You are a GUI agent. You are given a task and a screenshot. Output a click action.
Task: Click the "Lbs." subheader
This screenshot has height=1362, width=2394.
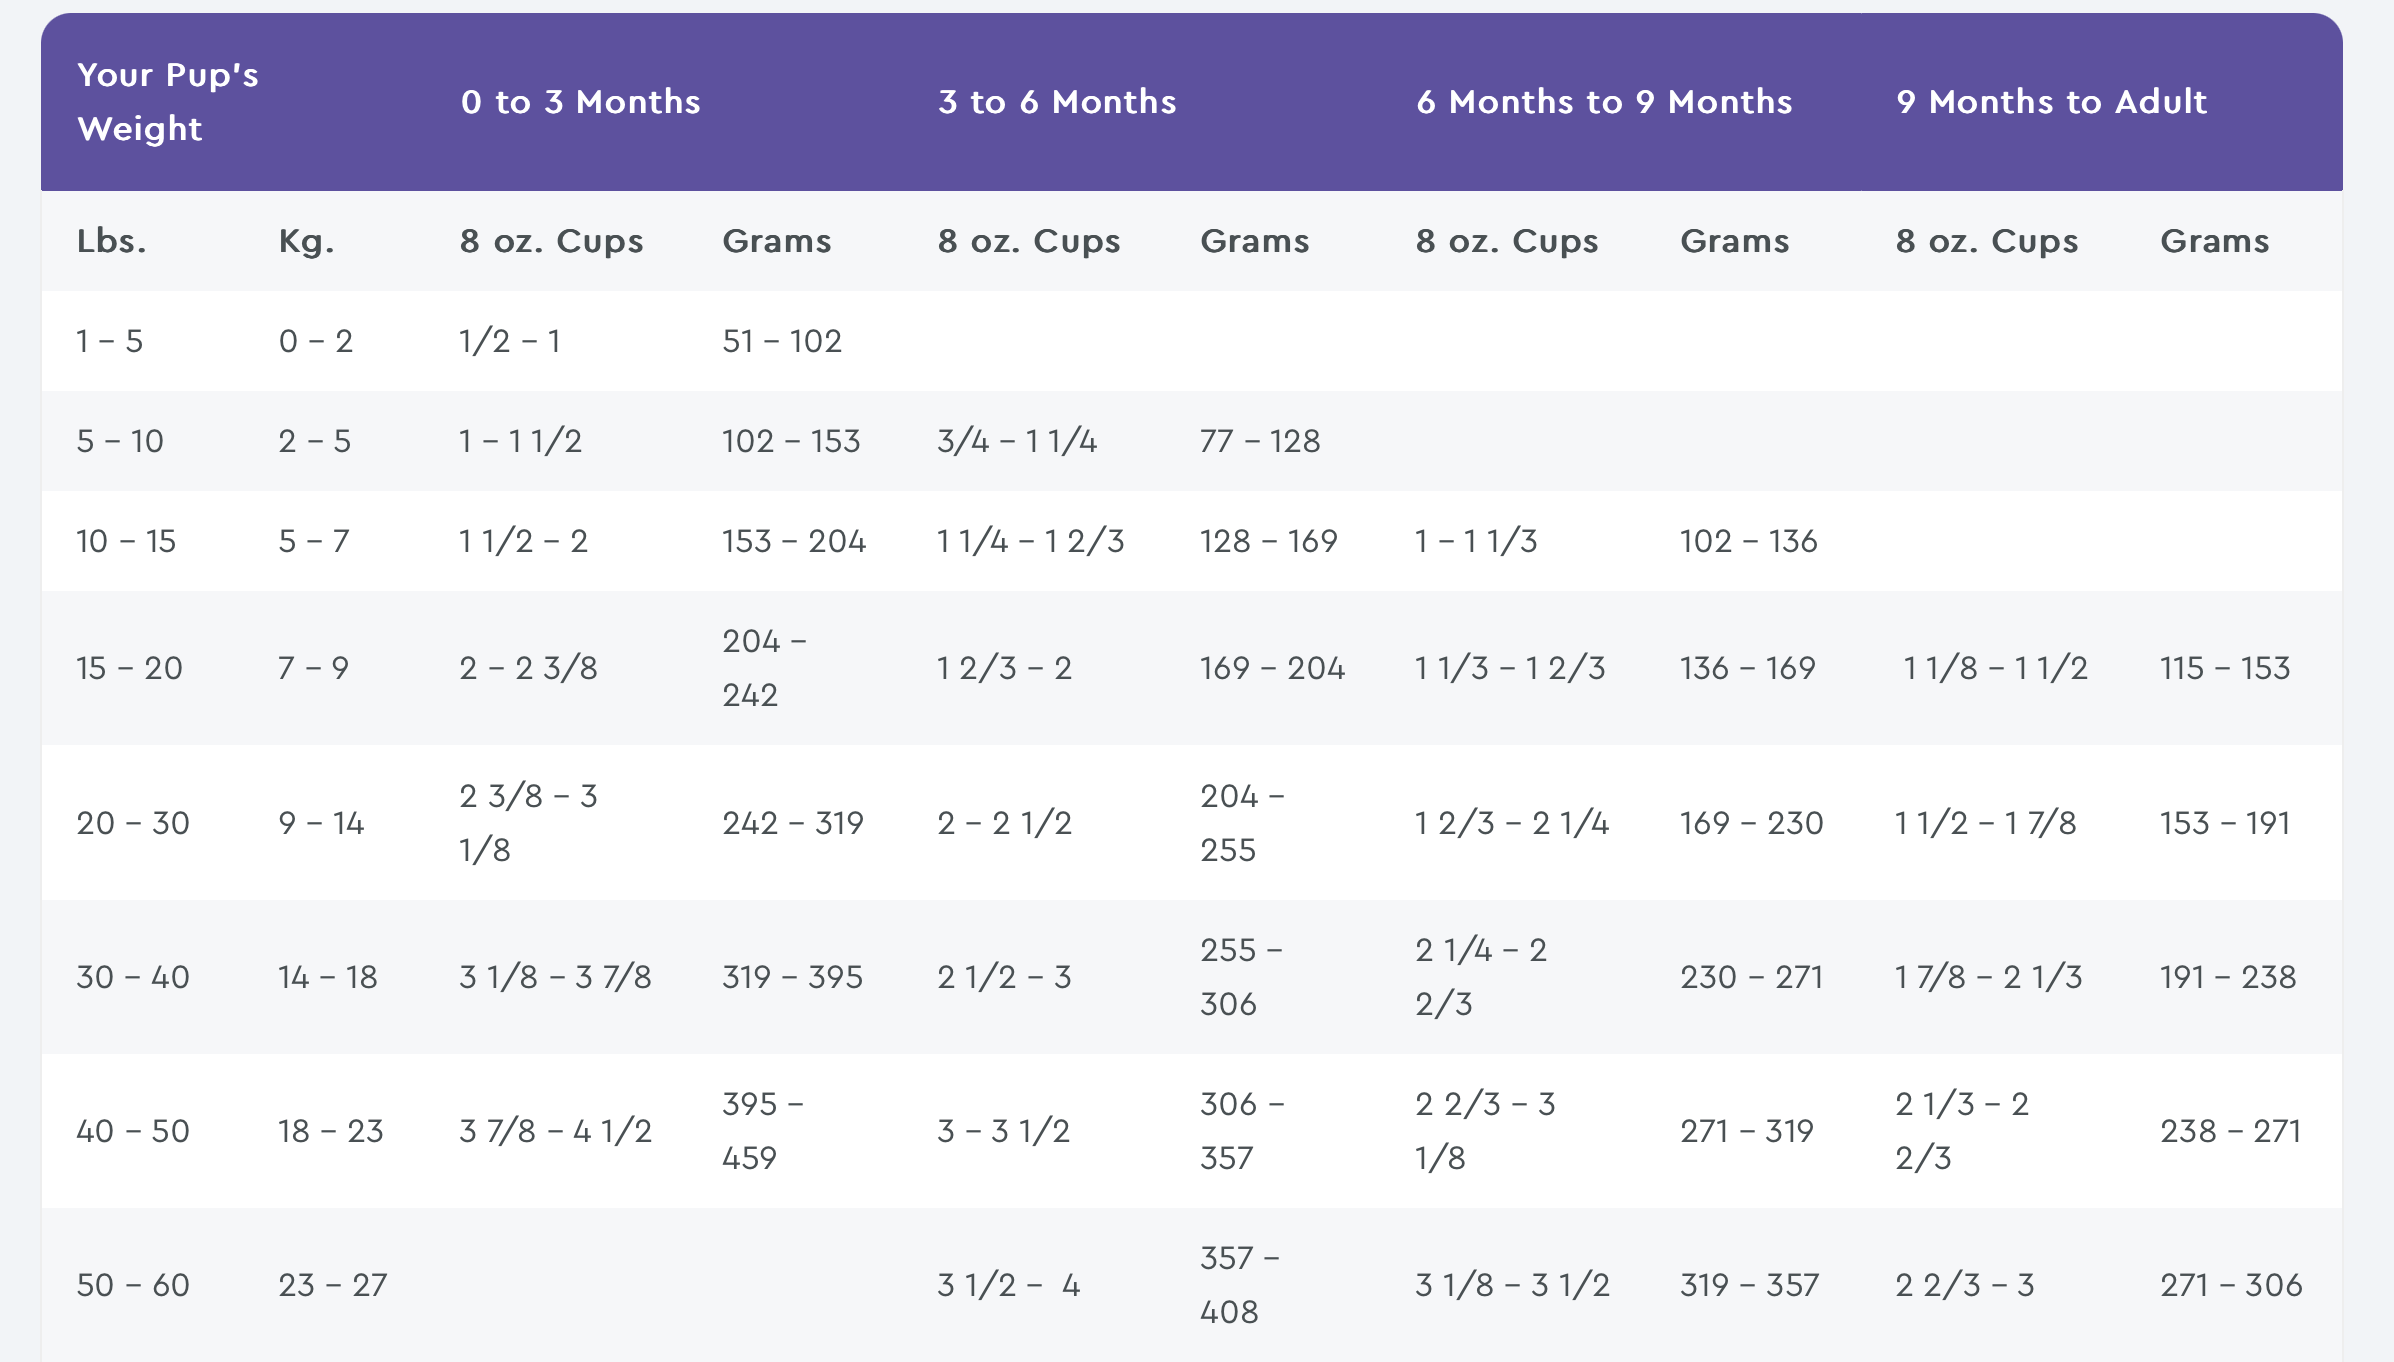point(112,241)
